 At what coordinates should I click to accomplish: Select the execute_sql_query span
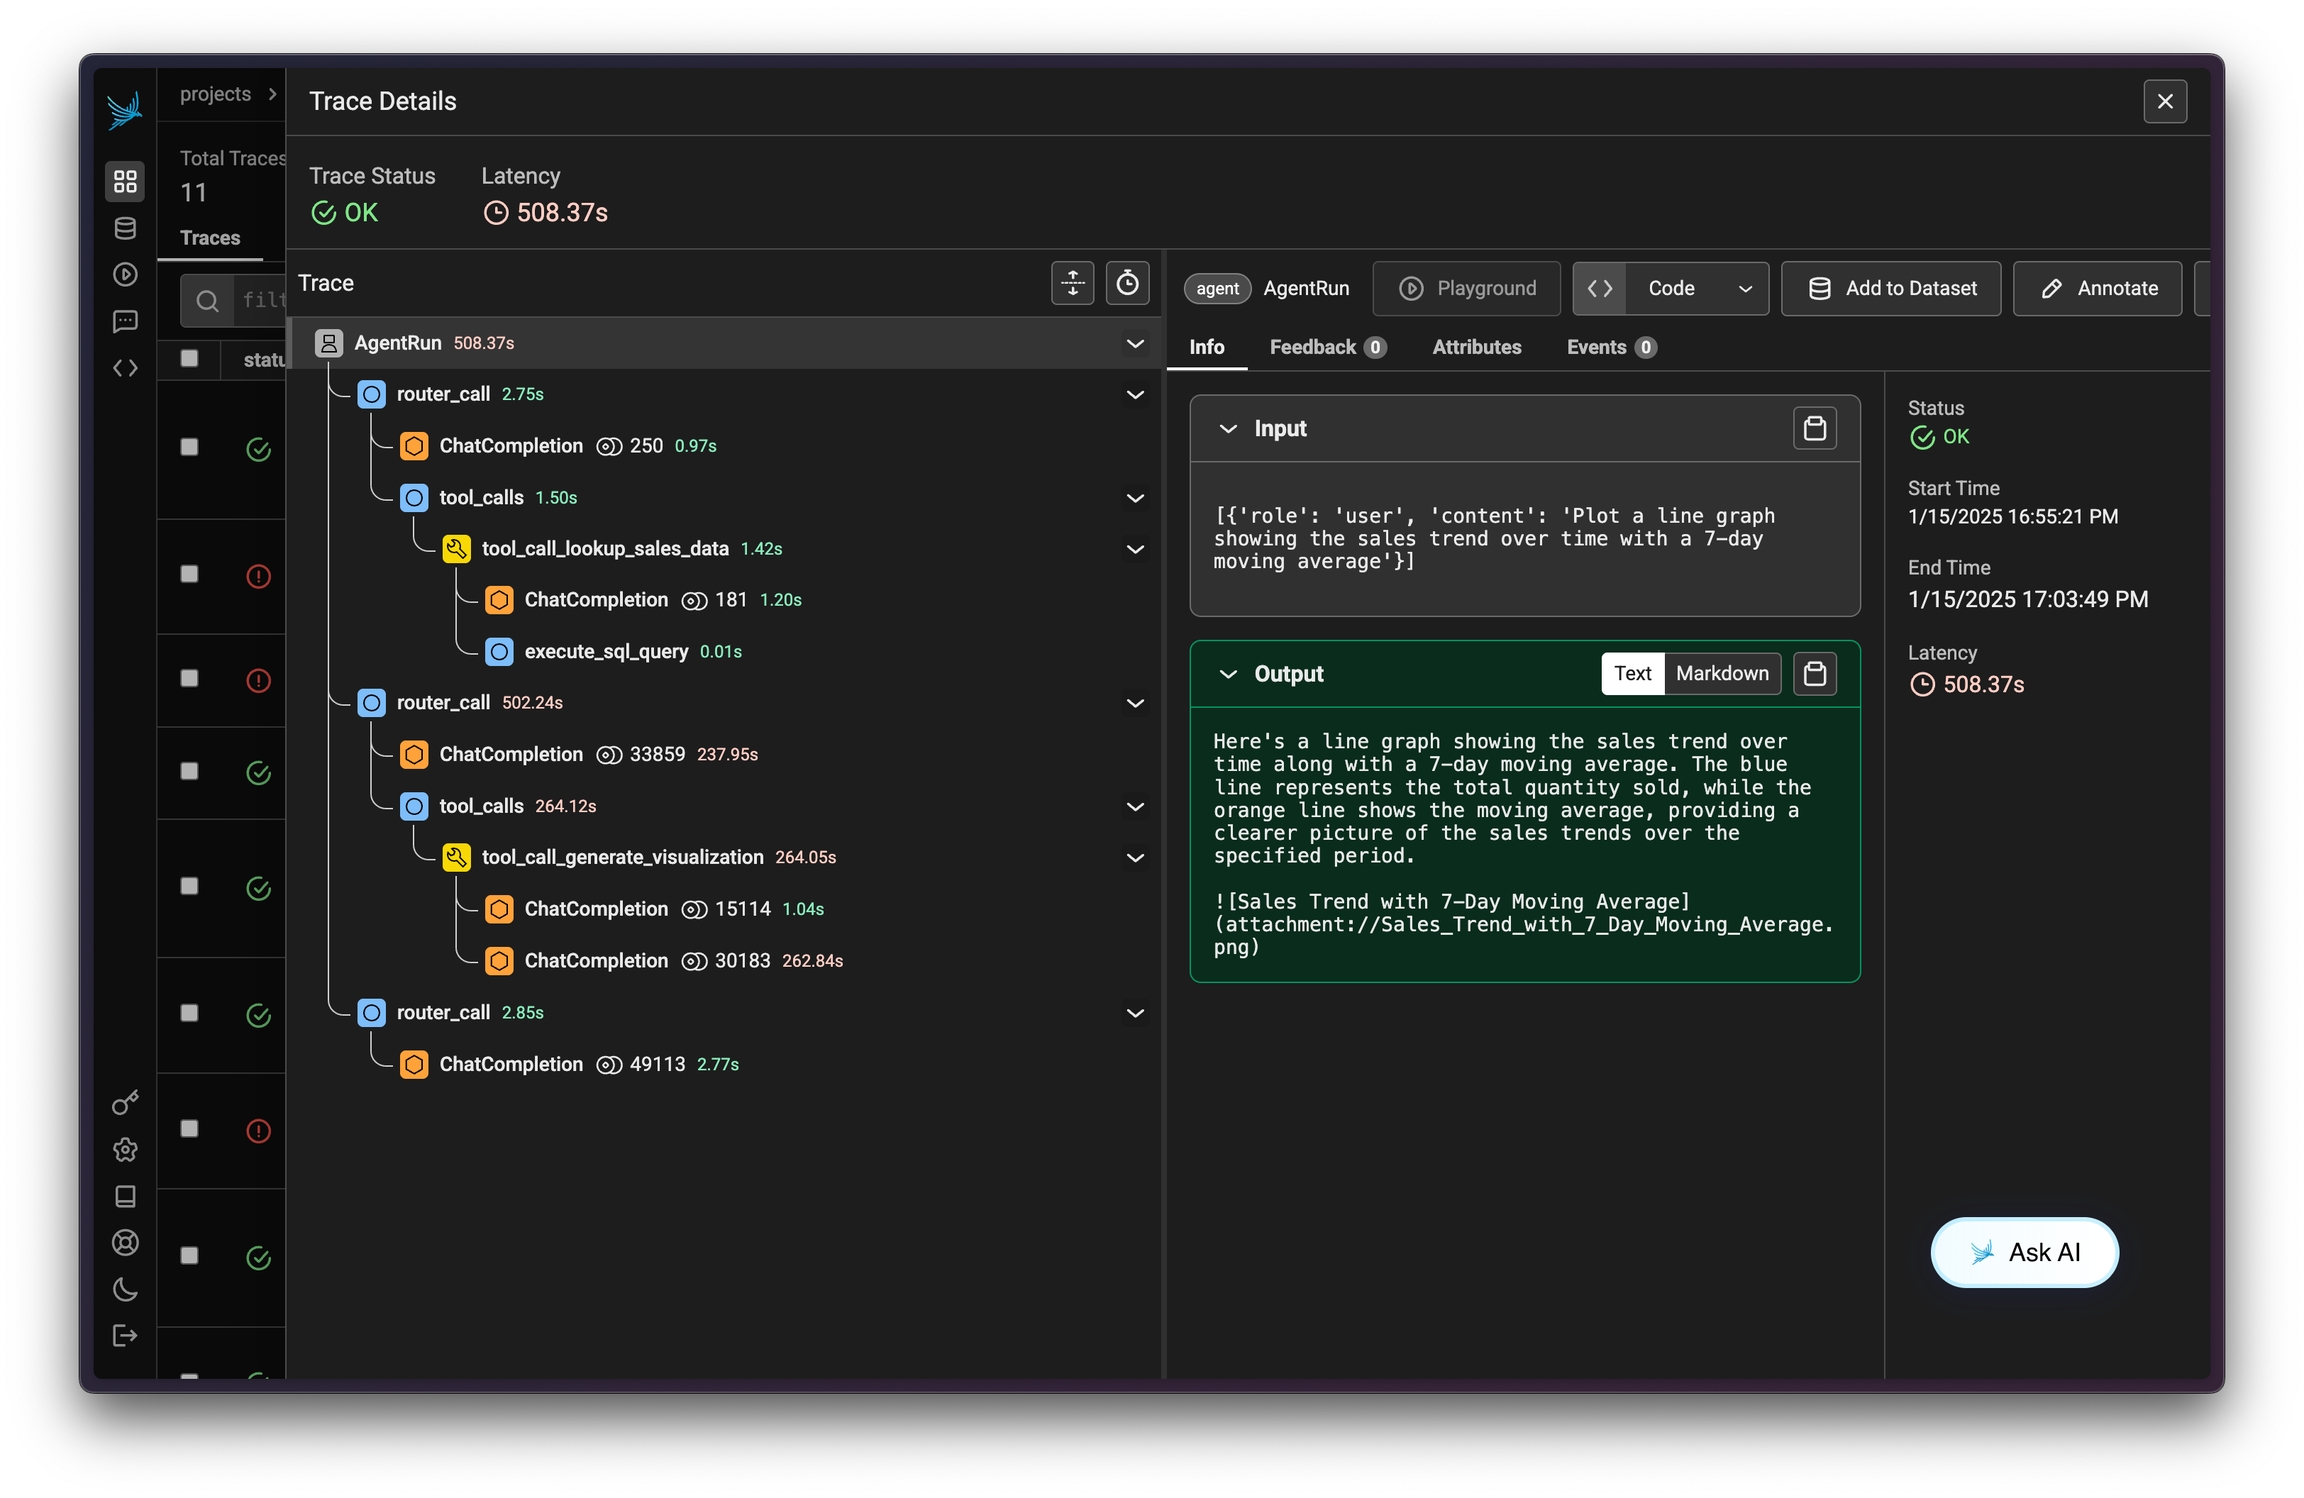605,651
